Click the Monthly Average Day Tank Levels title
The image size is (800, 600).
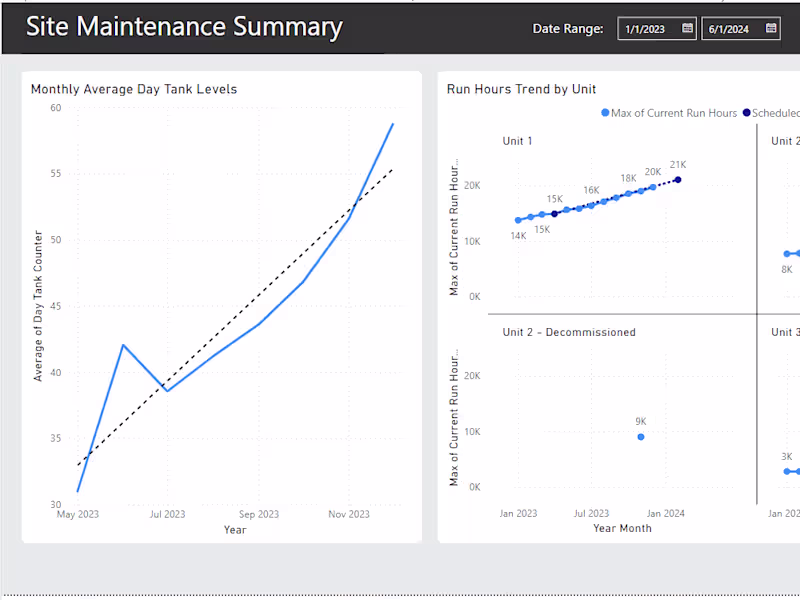pos(134,89)
